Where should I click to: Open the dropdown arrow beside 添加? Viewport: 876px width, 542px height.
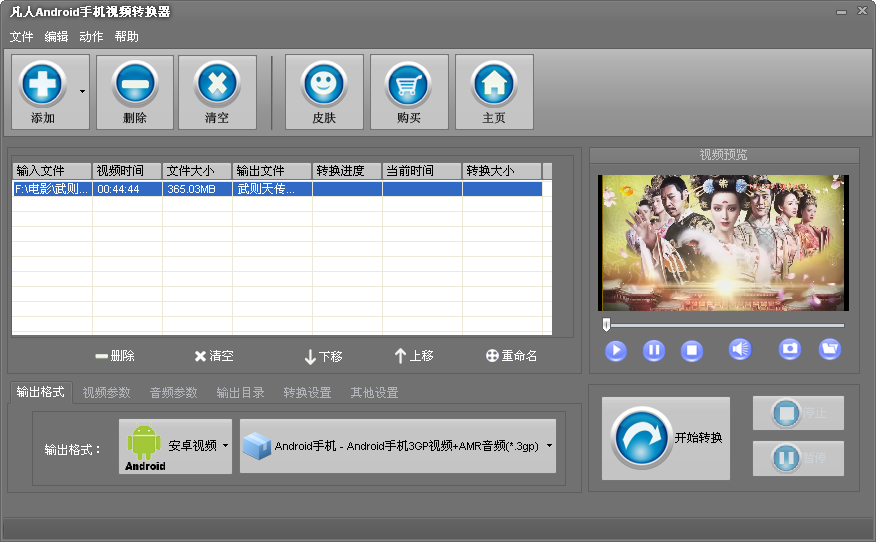(82, 92)
